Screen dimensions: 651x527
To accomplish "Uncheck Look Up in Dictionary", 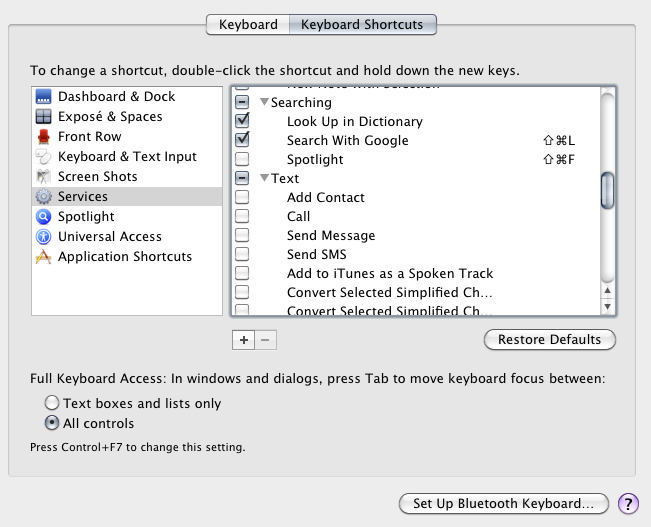I will click(242, 121).
